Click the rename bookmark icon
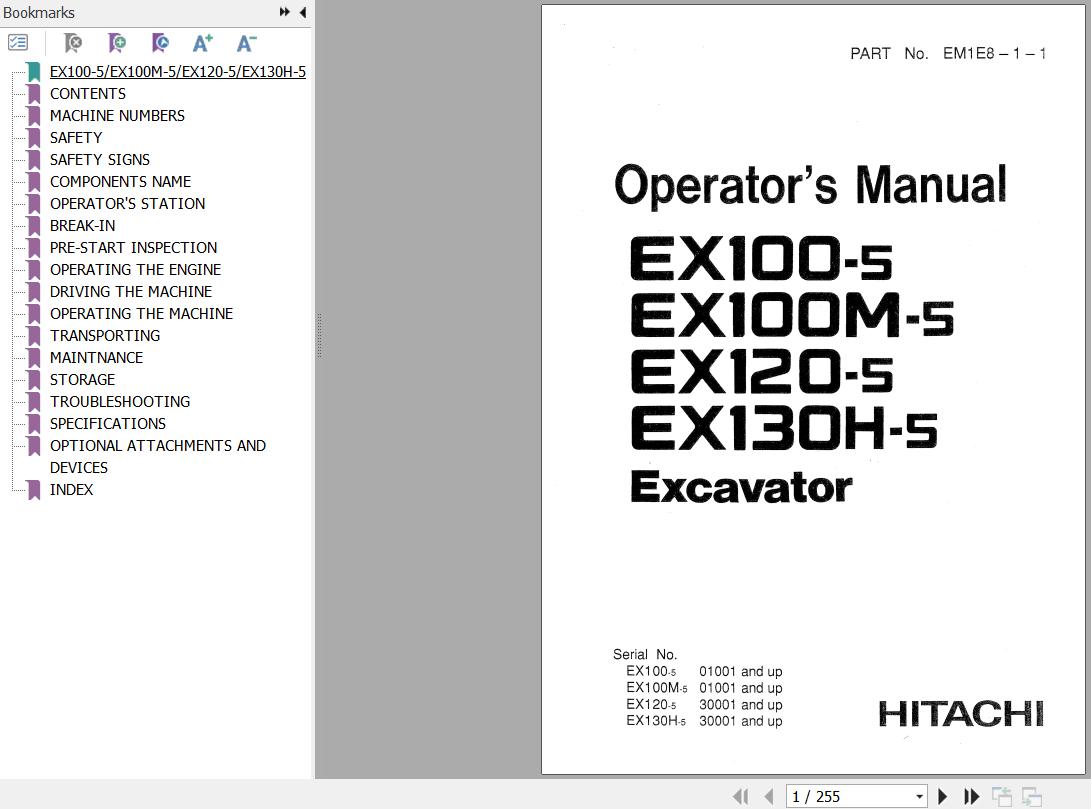Screen dimensions: 1091x809 coord(160,43)
